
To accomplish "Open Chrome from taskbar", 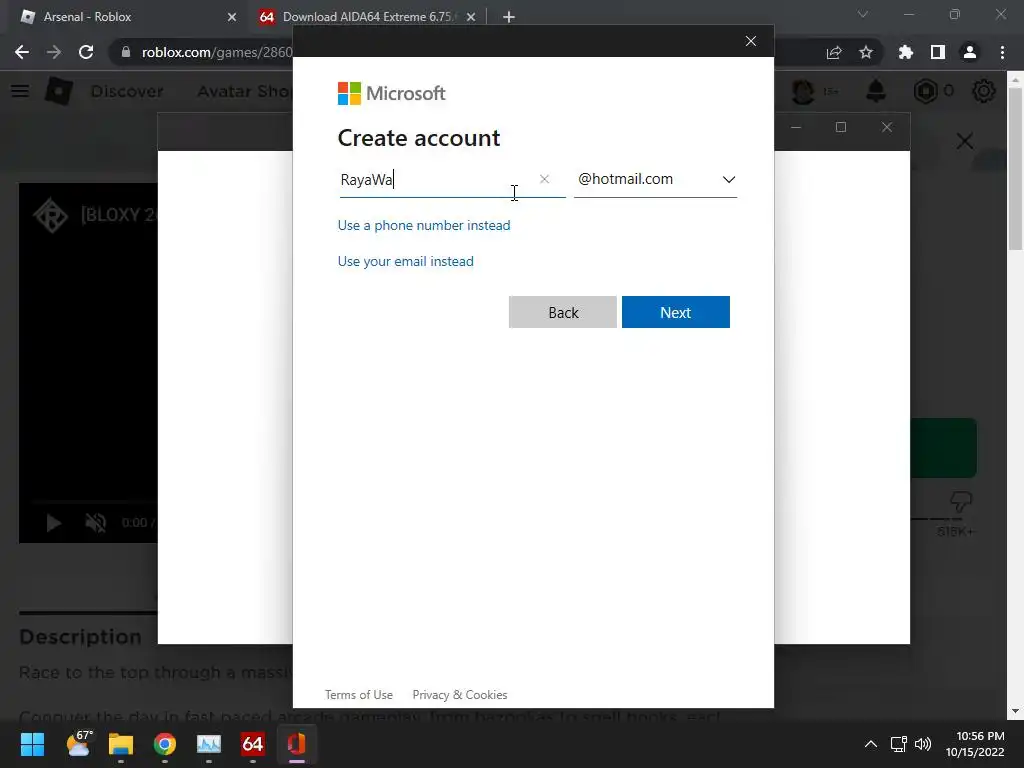I will pos(165,744).
